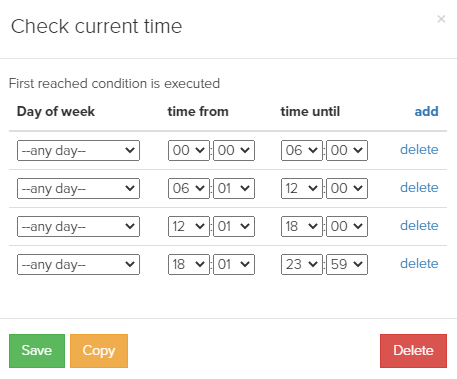Viewport: 457px width, 379px height.
Task: Delete the 18:01 to 23:59 condition
Action: tap(419, 263)
